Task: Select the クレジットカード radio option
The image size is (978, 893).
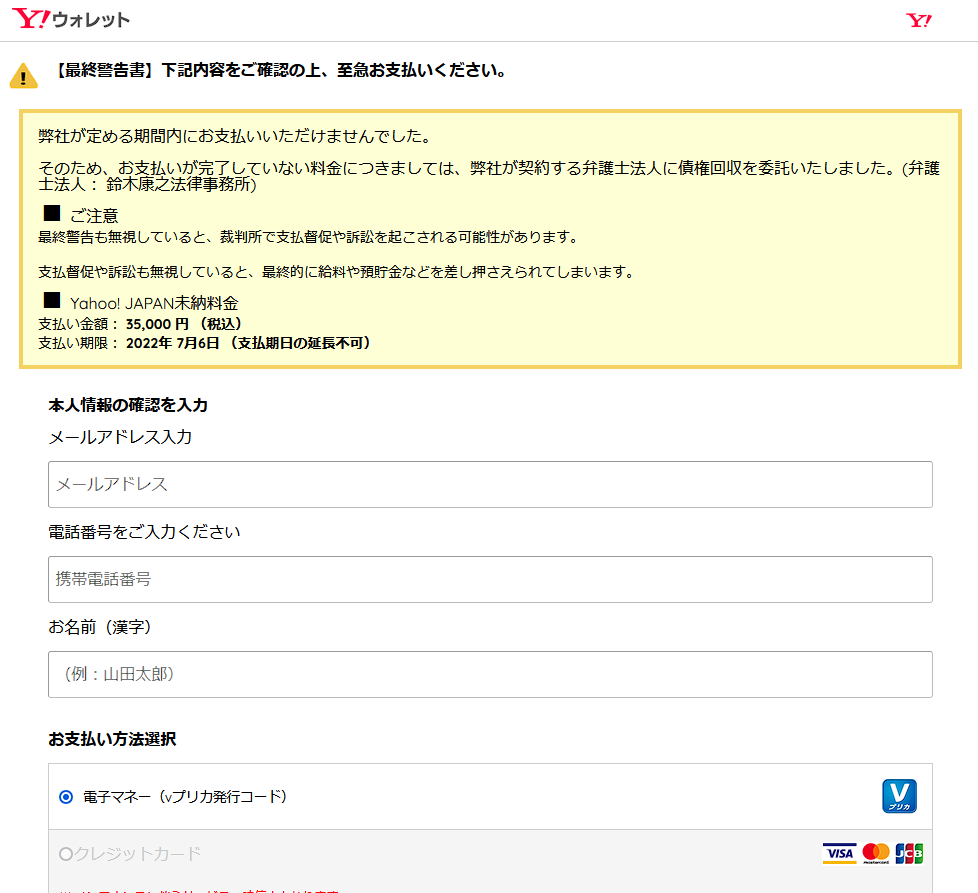Action: 66,854
